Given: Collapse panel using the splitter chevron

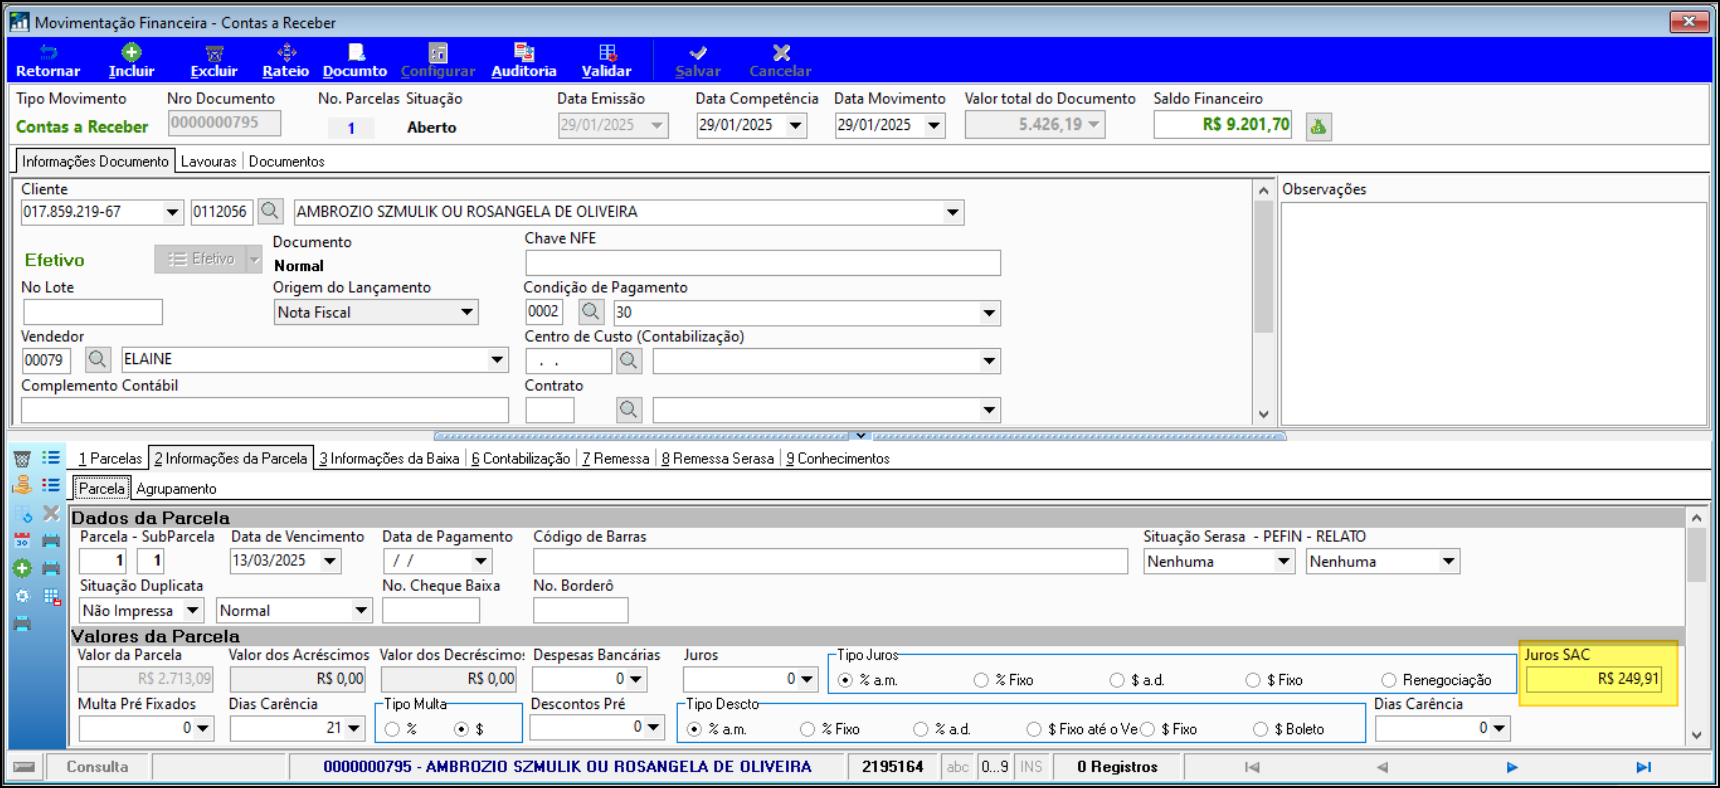Looking at the screenshot, I should point(861,436).
